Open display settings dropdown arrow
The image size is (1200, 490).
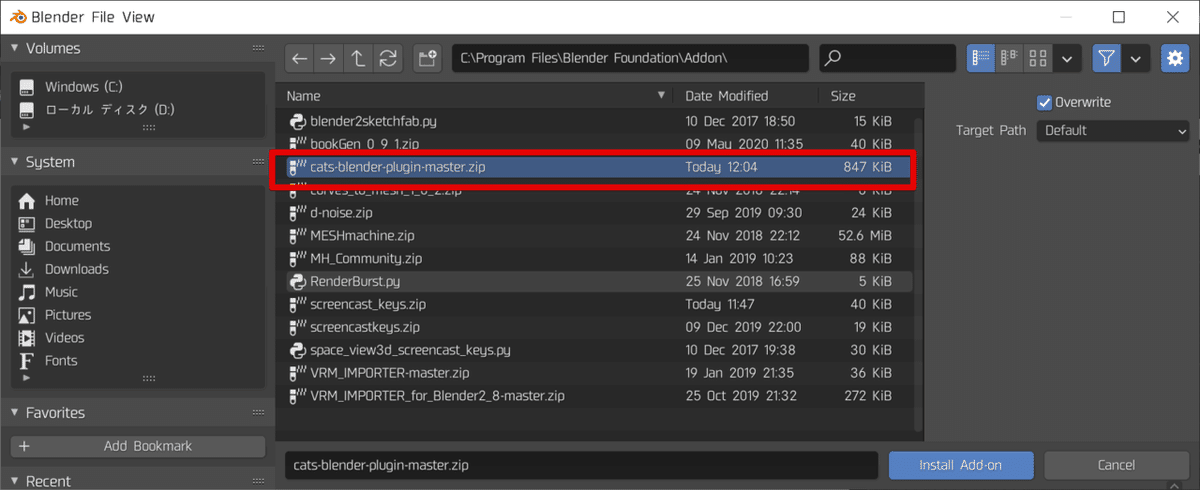[1068, 59]
